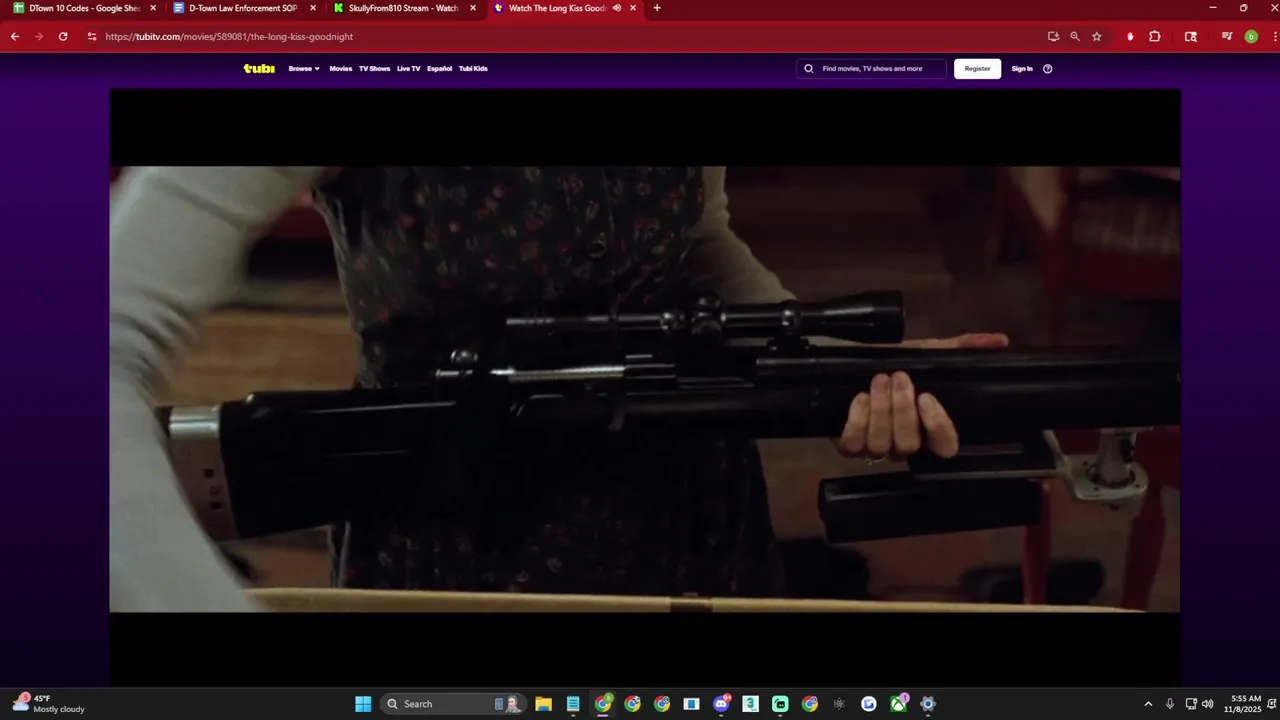Screen dimensions: 1280x720
Task: Click the tab search toolbar icon
Action: pos(1191,36)
